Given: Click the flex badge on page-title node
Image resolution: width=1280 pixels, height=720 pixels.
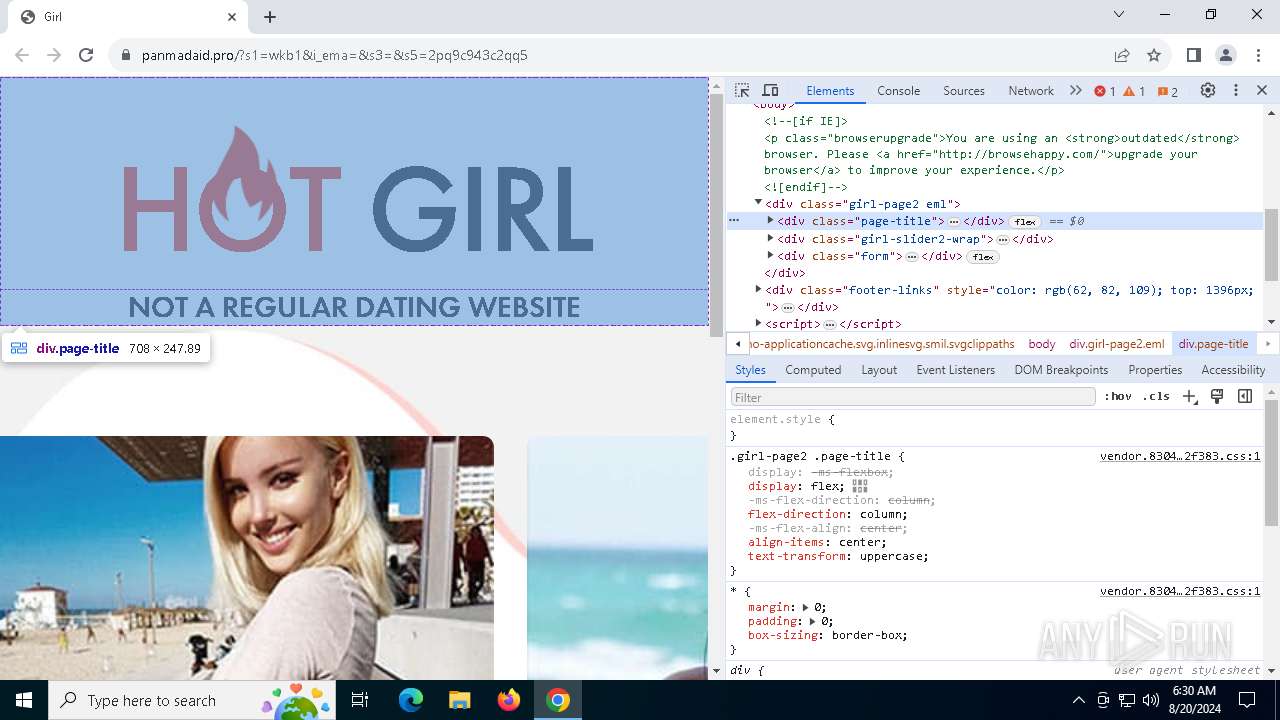Looking at the screenshot, I should click(x=1024, y=222).
